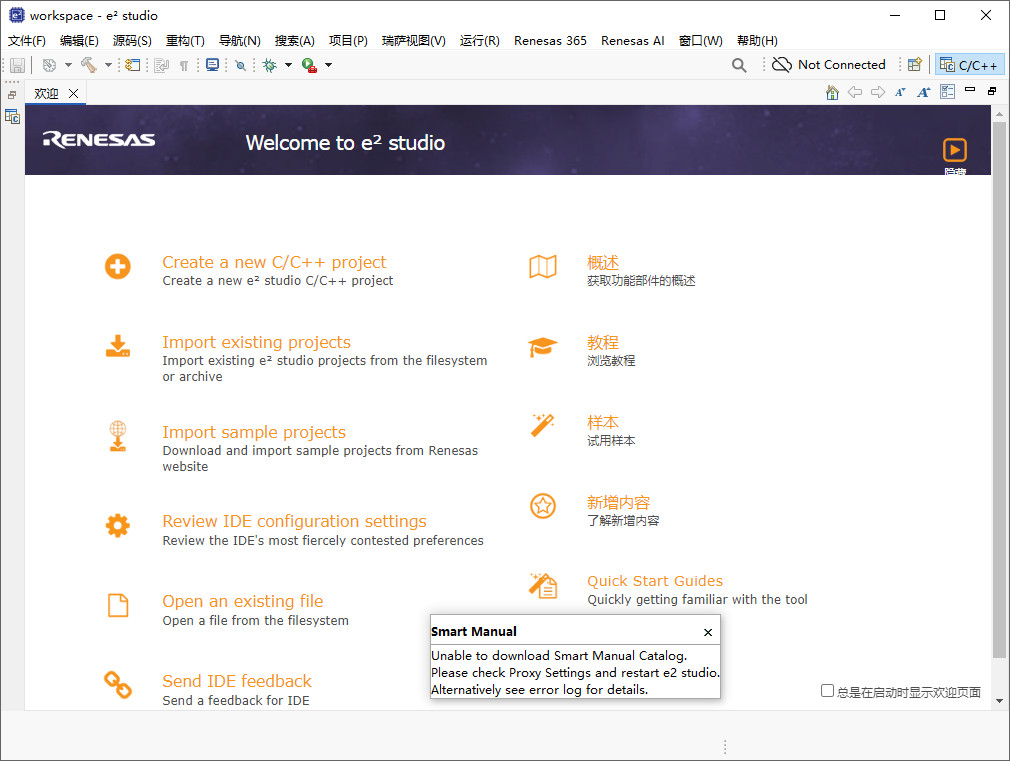The image size is (1010, 761).
Task: Click the hammer build icon in toolbar
Action: tap(88, 64)
